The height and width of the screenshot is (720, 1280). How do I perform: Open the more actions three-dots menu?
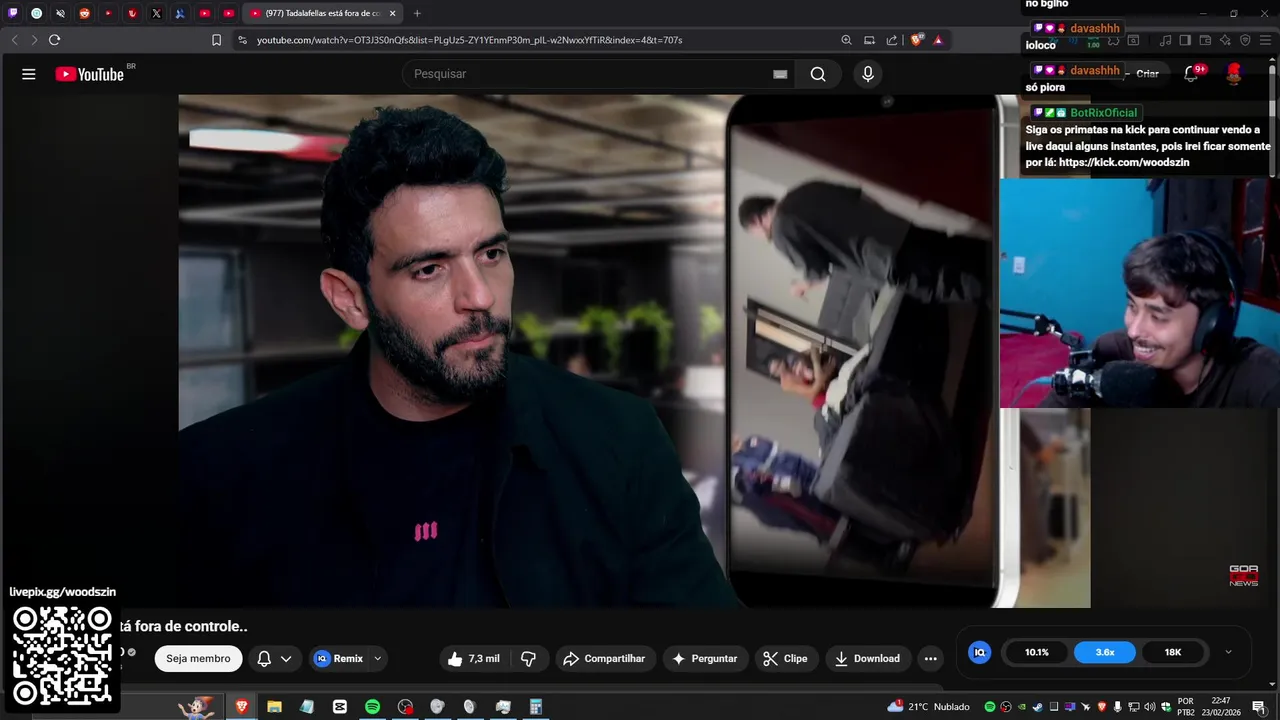coord(931,658)
